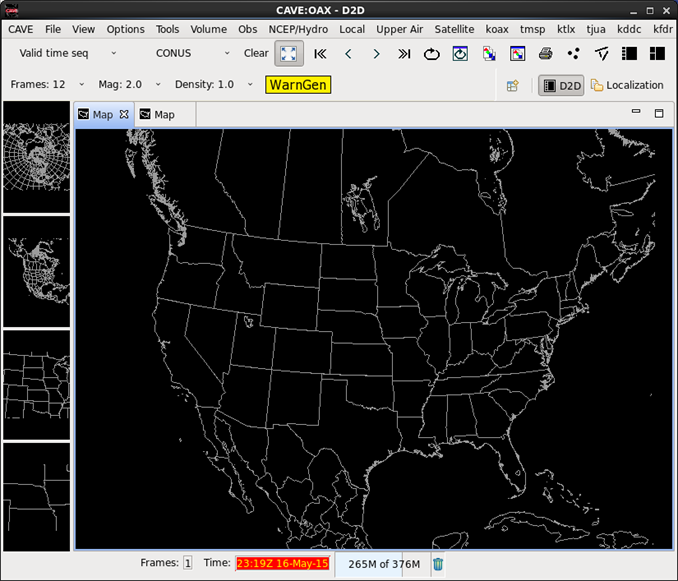Step forward one frame
678x581 pixels.
pos(376,54)
